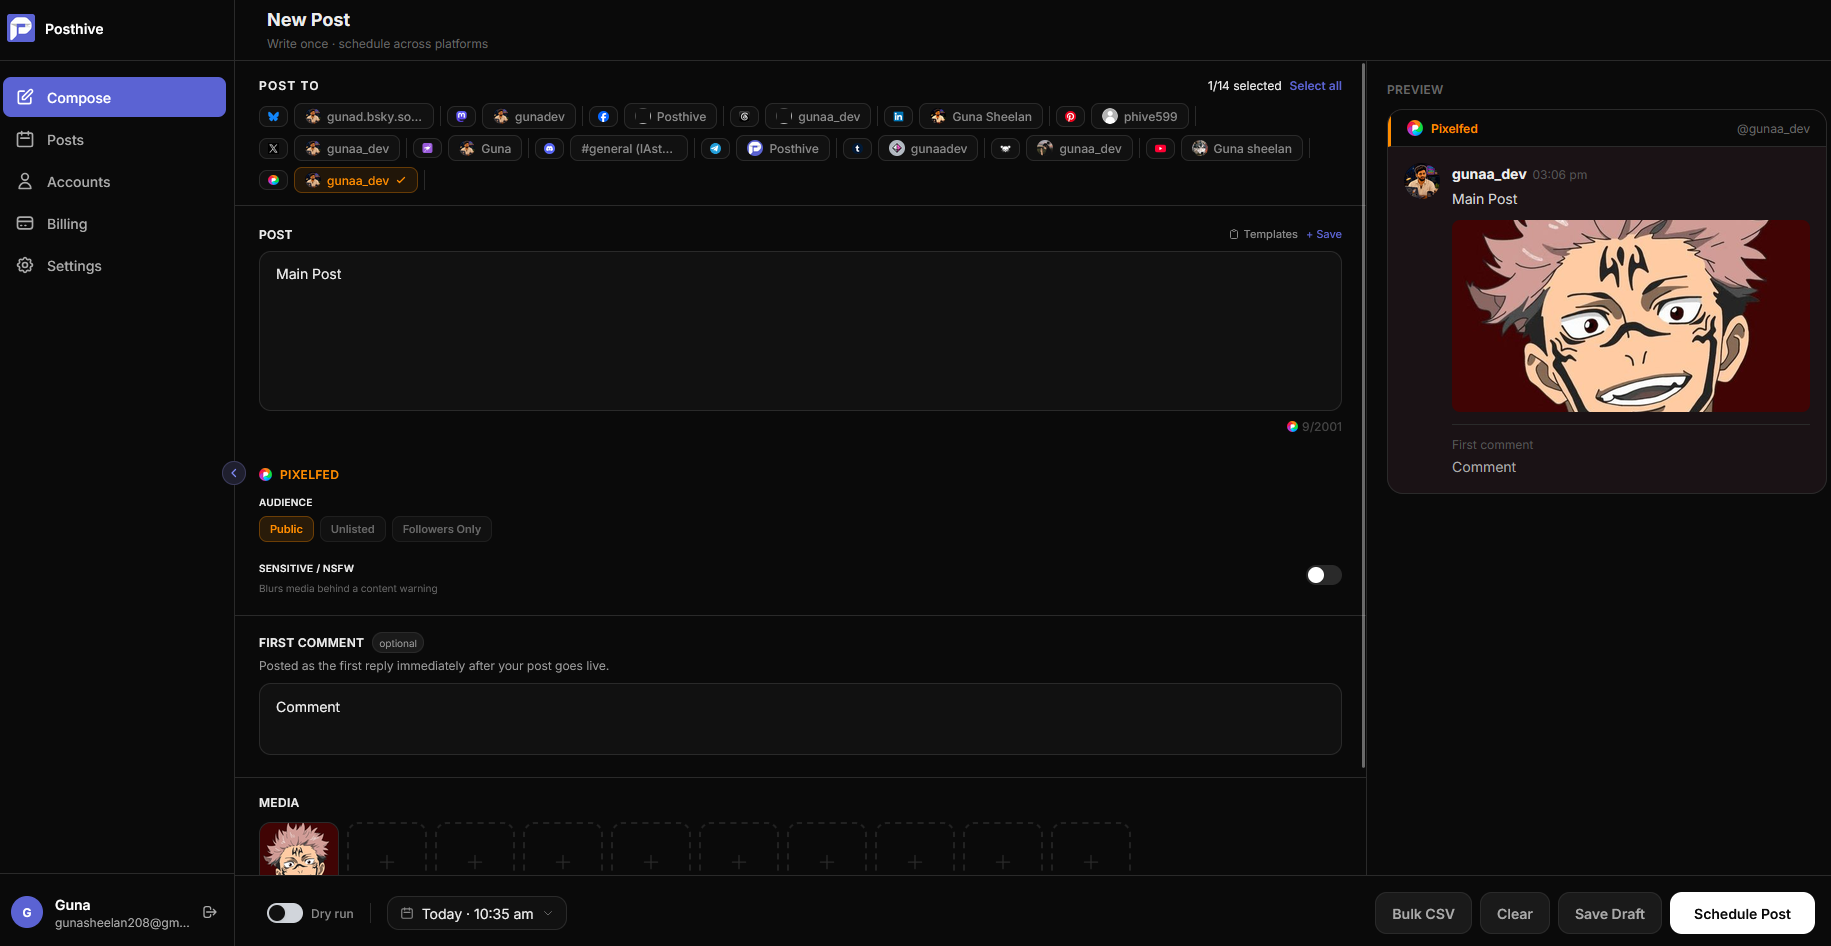Image resolution: width=1831 pixels, height=946 pixels.
Task: Click the X (Twitter) platform icon
Action: (273, 149)
